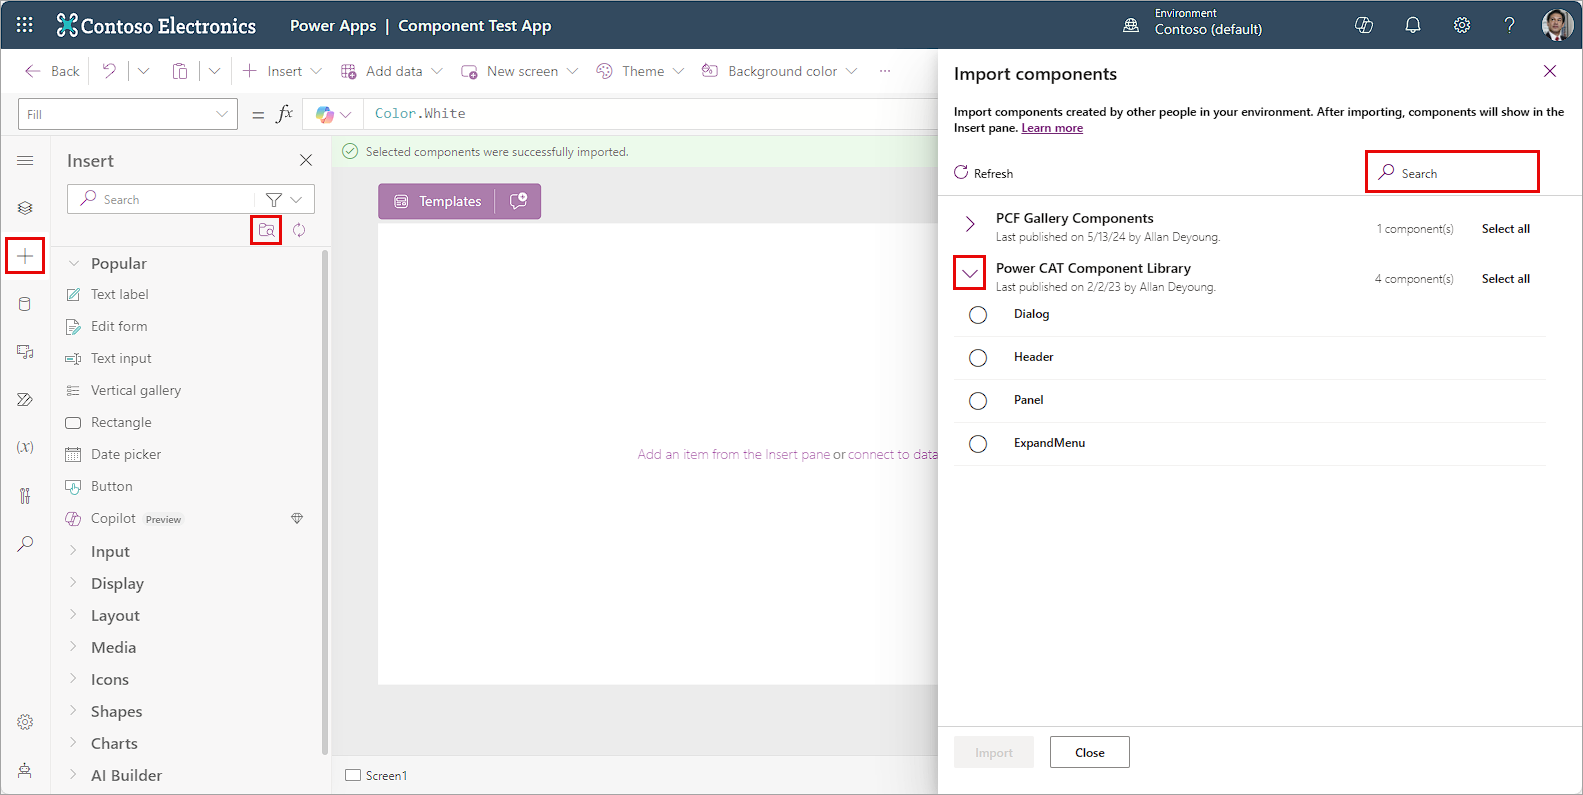Click the Search field in Import components
Viewport: 1583px width, 795px height.
1452,172
